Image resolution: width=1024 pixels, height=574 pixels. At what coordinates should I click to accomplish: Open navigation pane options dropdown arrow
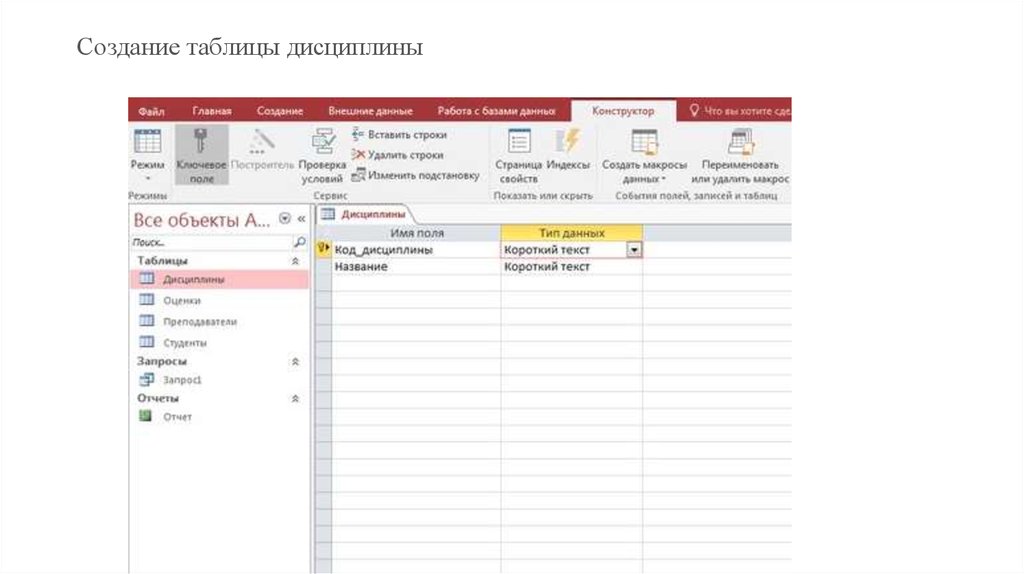pyautogui.click(x=285, y=219)
